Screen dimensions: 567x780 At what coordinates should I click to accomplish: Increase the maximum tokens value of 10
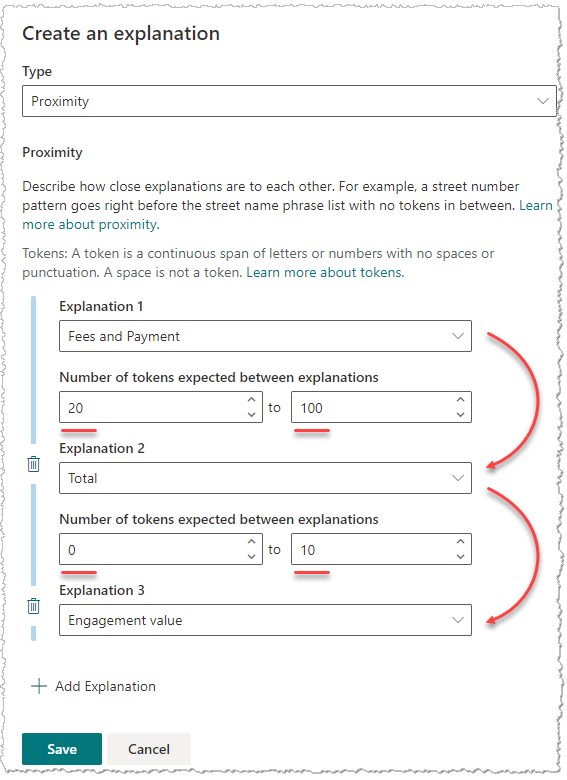click(x=461, y=542)
